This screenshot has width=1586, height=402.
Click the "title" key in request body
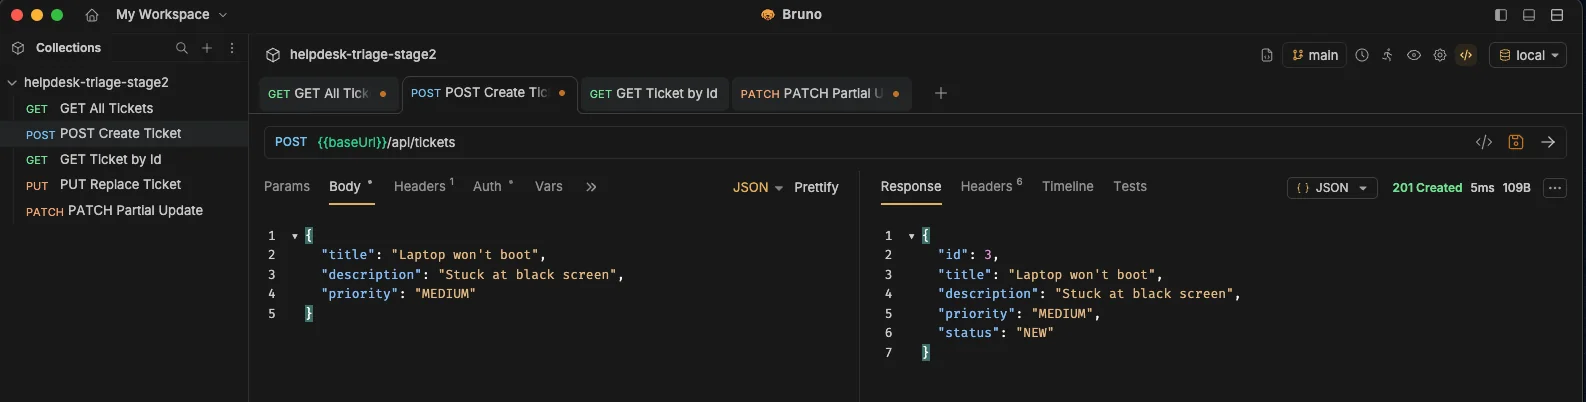coord(348,255)
